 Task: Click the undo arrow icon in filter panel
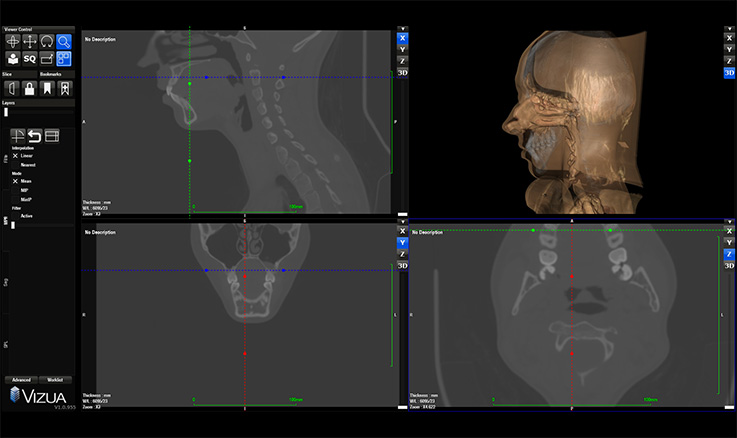point(35,136)
